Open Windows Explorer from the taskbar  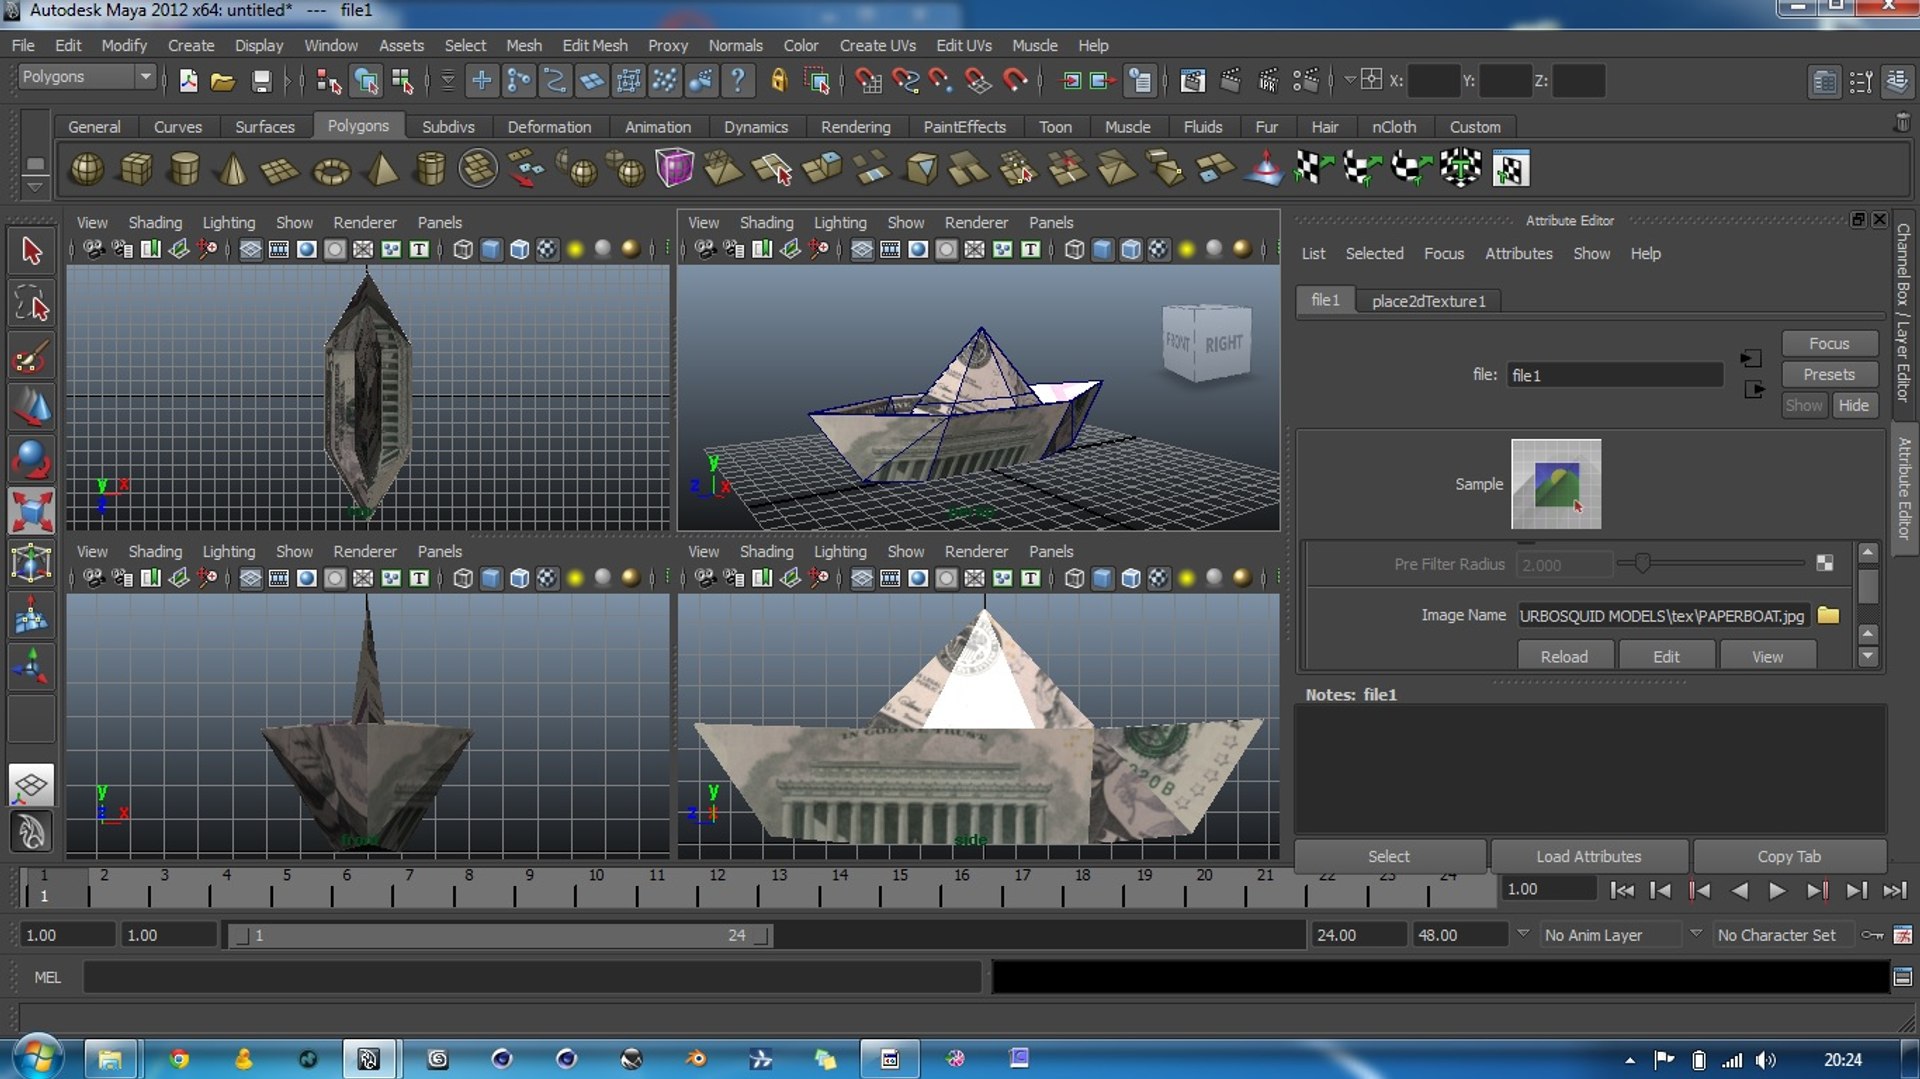tap(110, 1059)
